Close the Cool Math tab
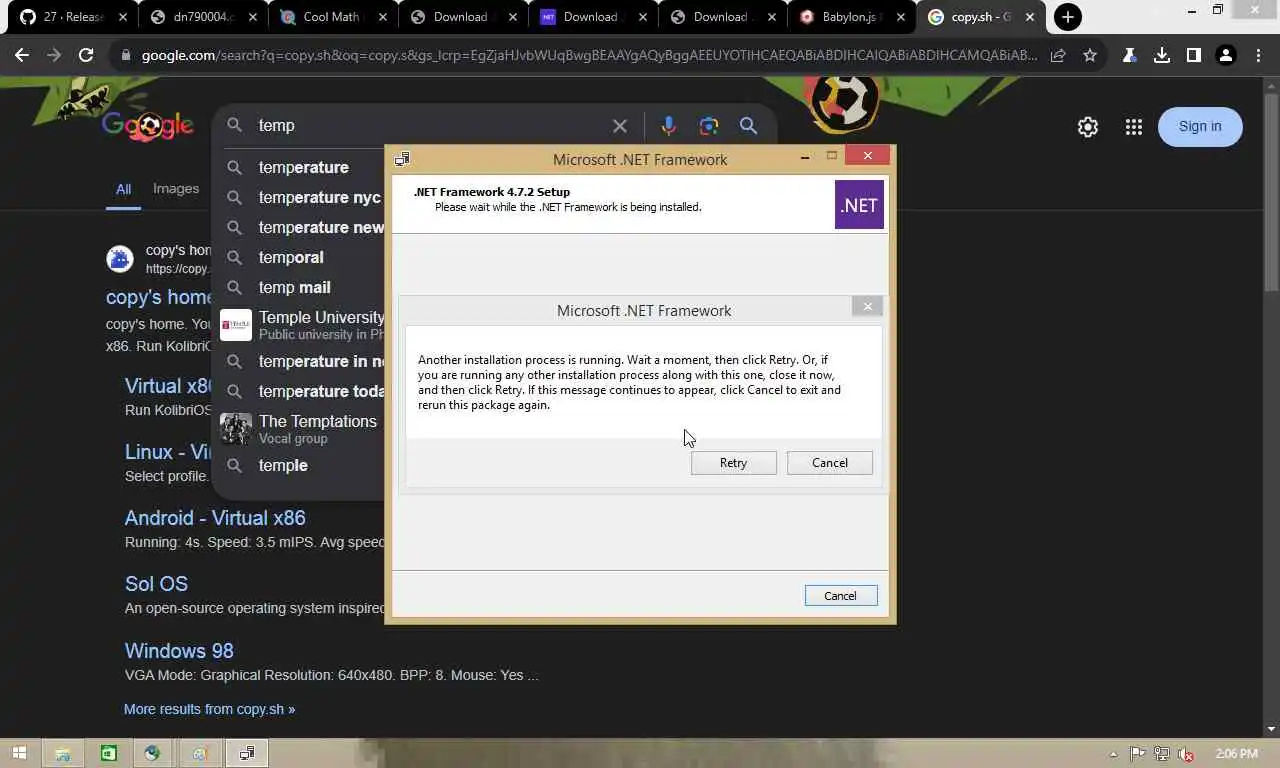The image size is (1280, 768). (382, 17)
